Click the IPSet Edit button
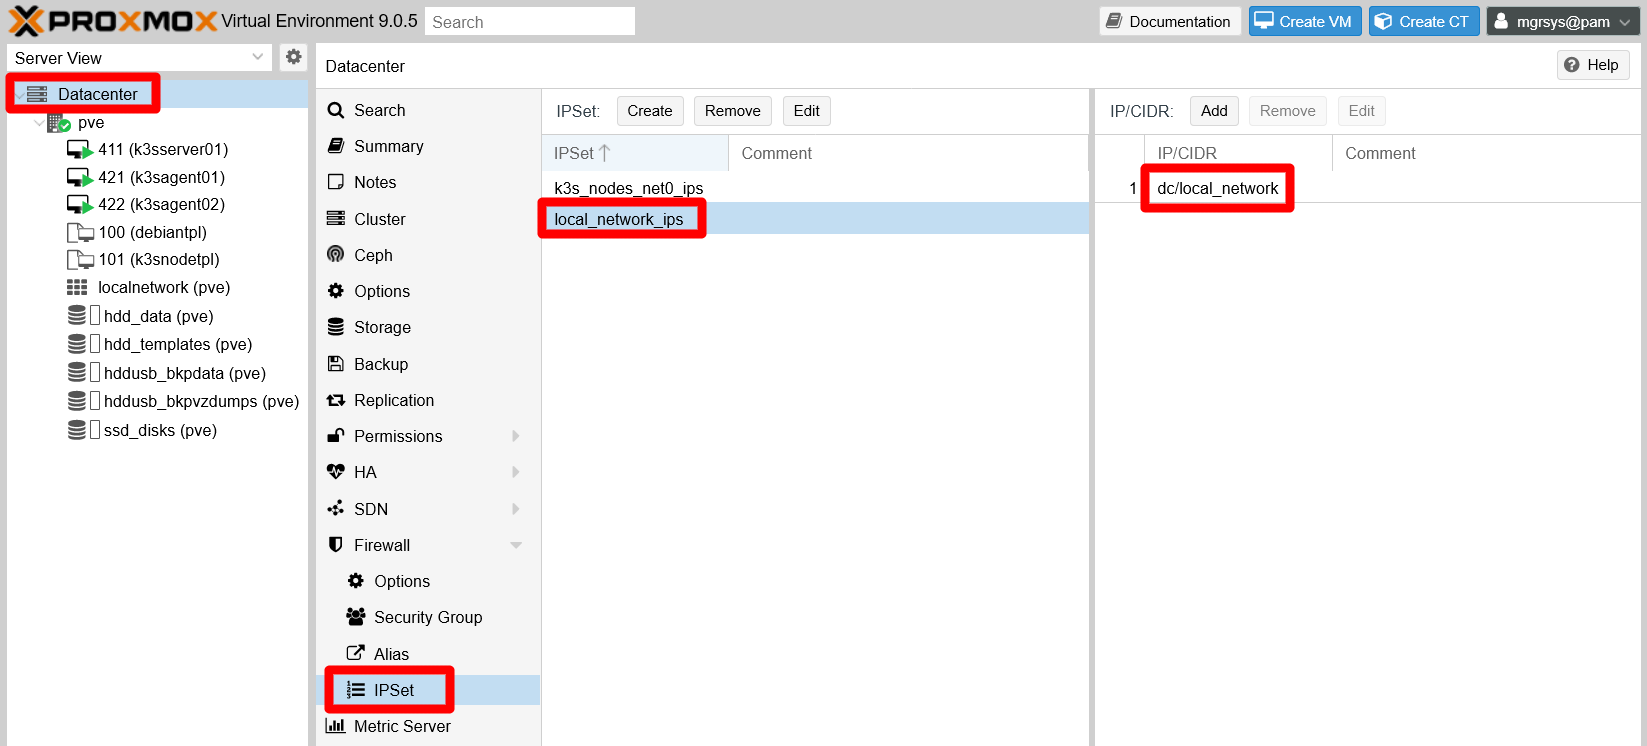The width and height of the screenshot is (1647, 746). [x=806, y=111]
